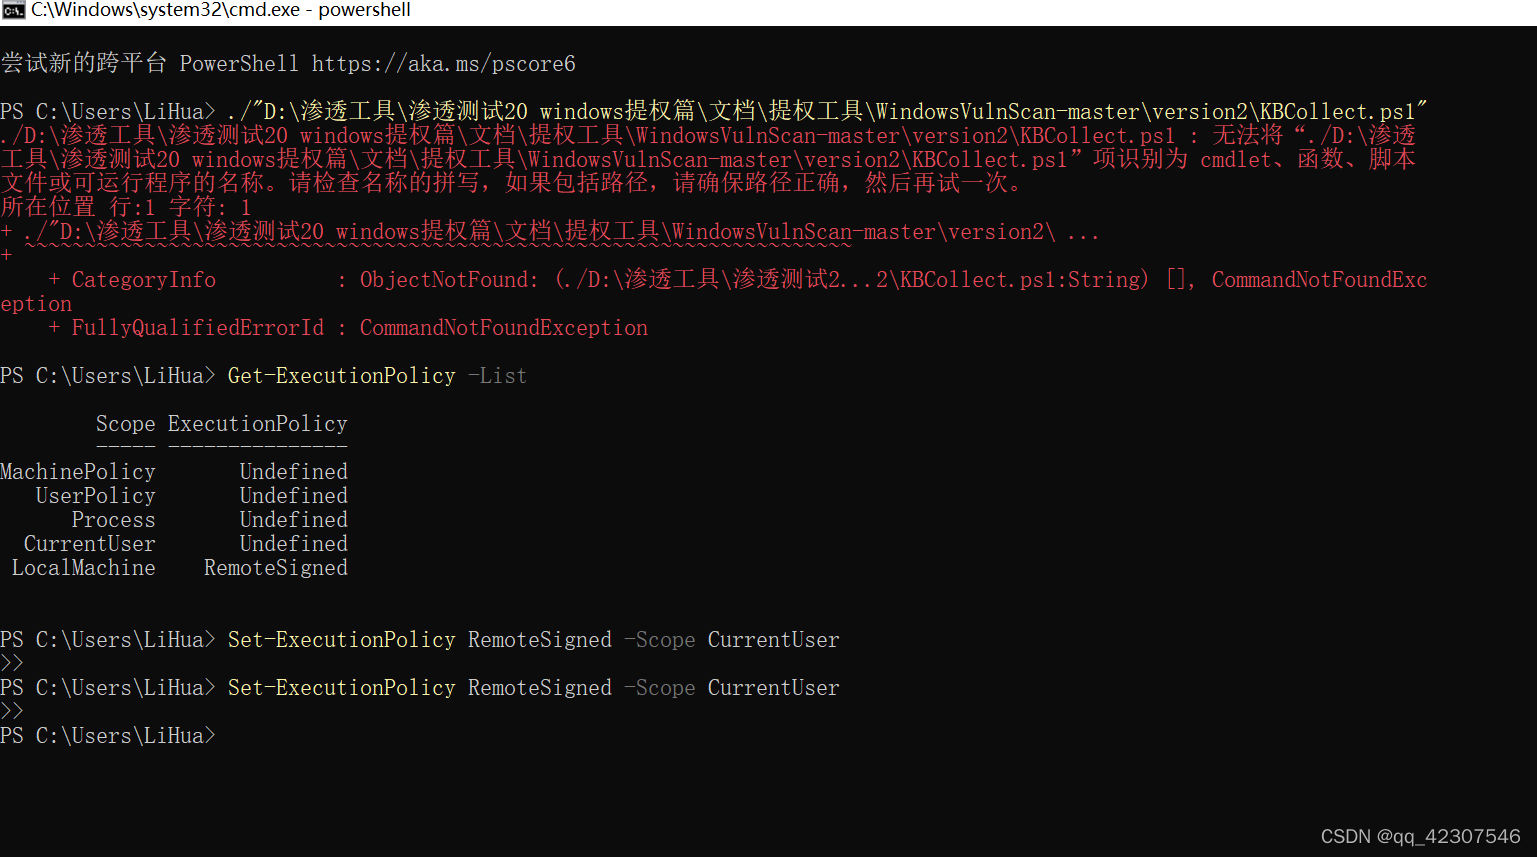This screenshot has height=857, width=1537.
Task: Click the RemoteSigned value for LocalMachine
Action: coord(275,568)
